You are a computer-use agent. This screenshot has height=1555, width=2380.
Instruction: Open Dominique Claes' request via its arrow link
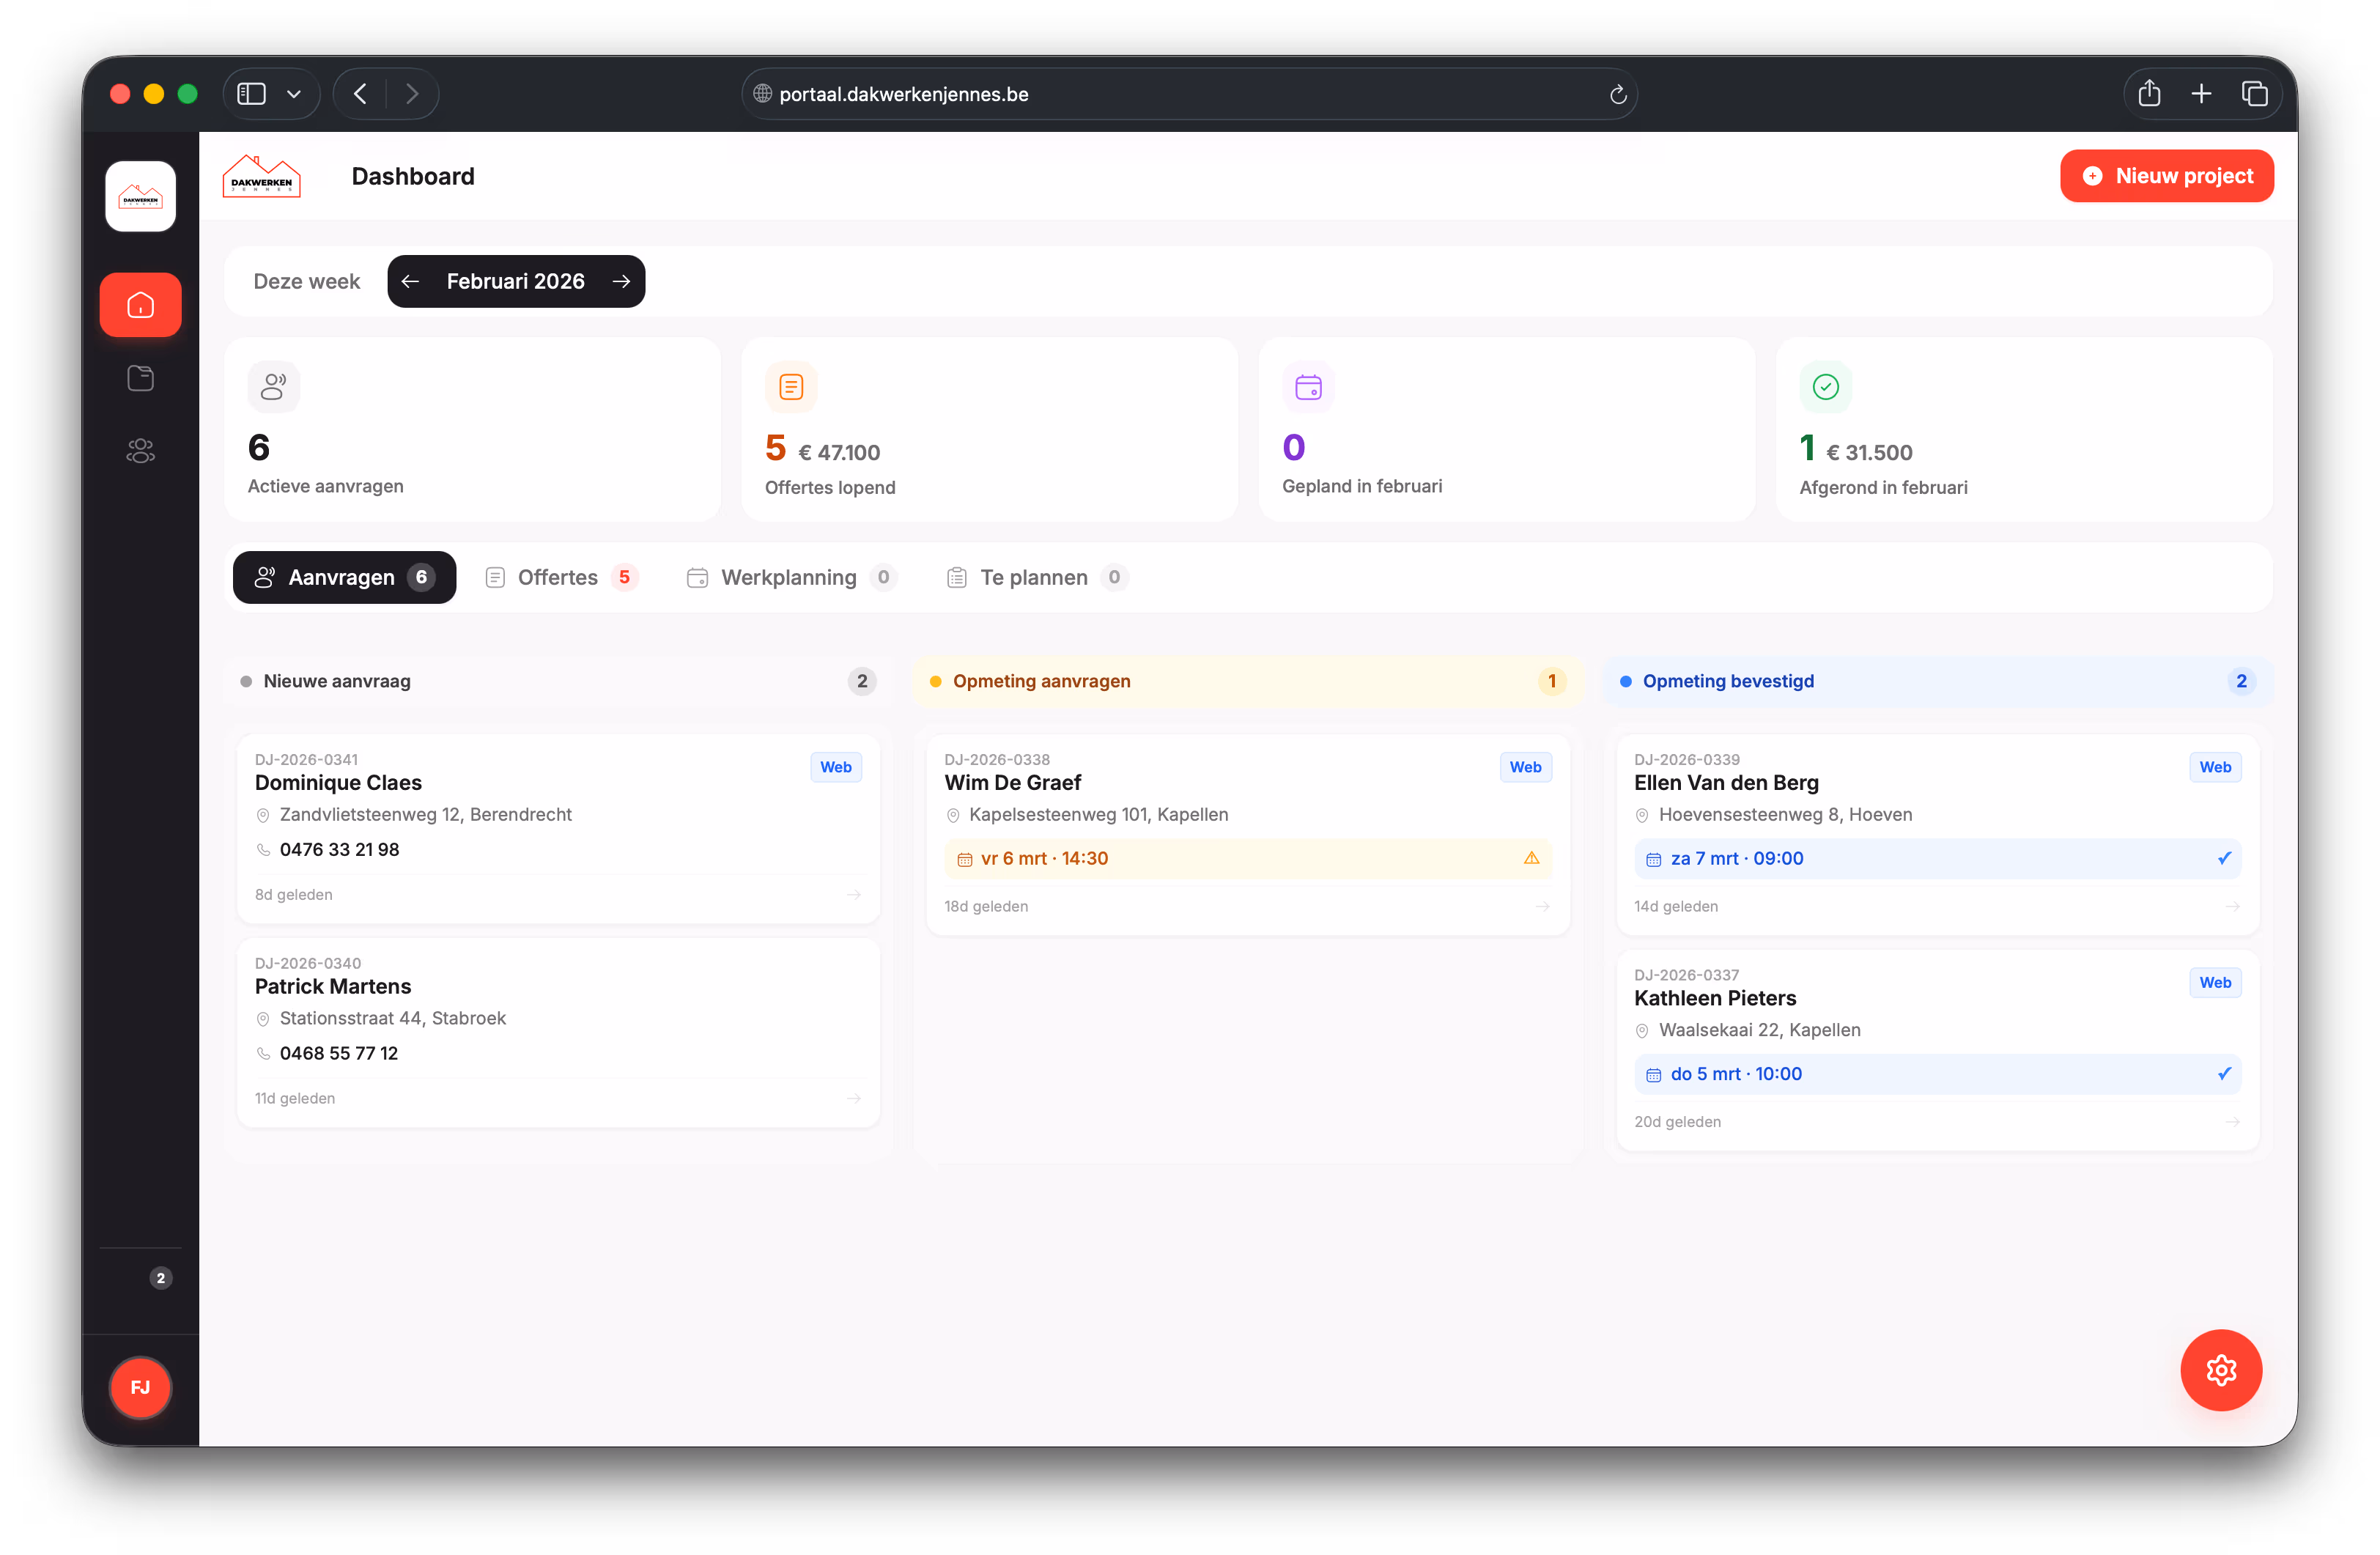[854, 895]
